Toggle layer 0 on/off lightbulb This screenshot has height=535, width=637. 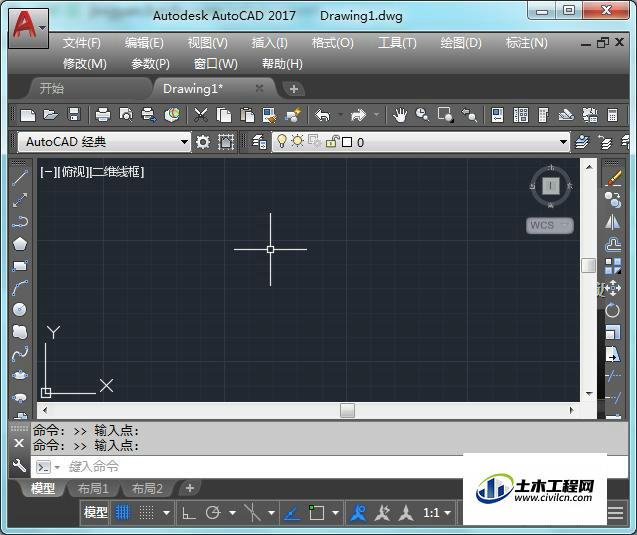(281, 141)
